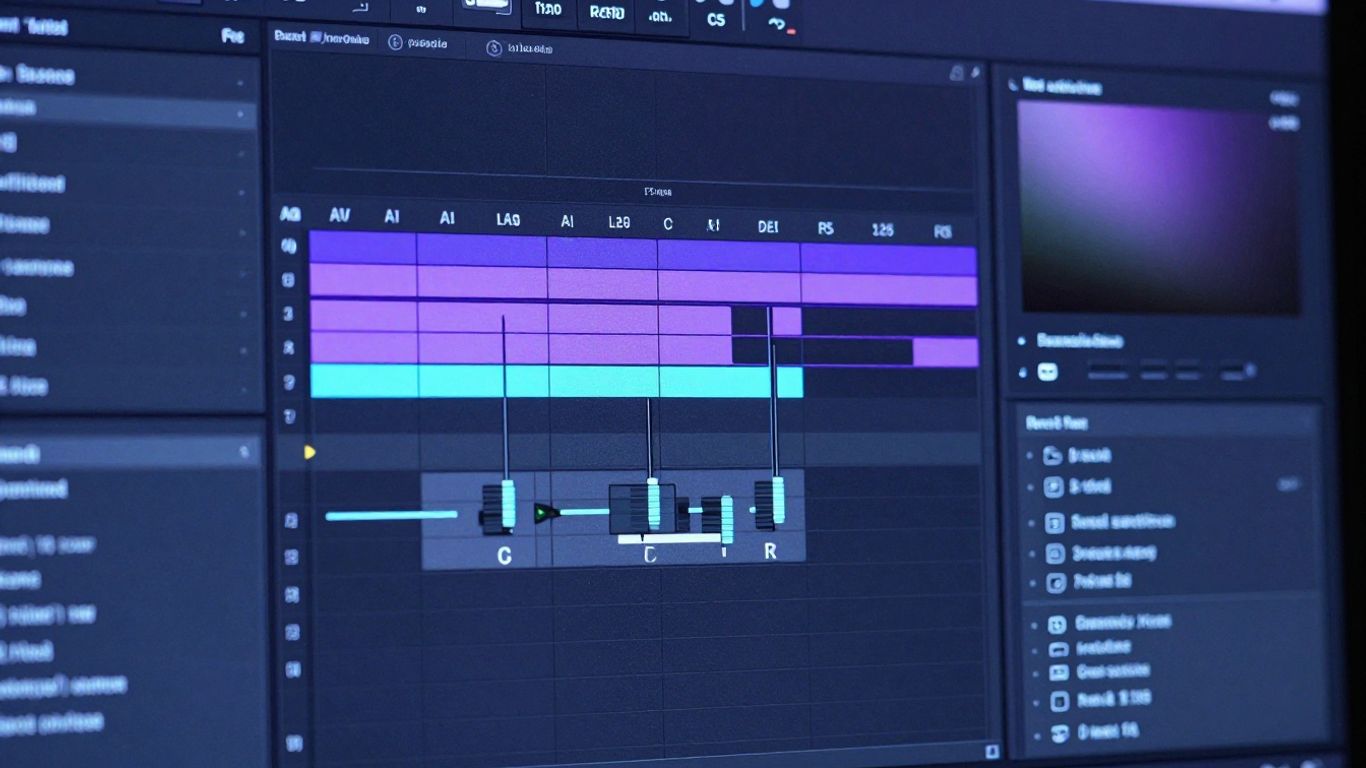Click the curved arrow icon in top toolbar

777,24
